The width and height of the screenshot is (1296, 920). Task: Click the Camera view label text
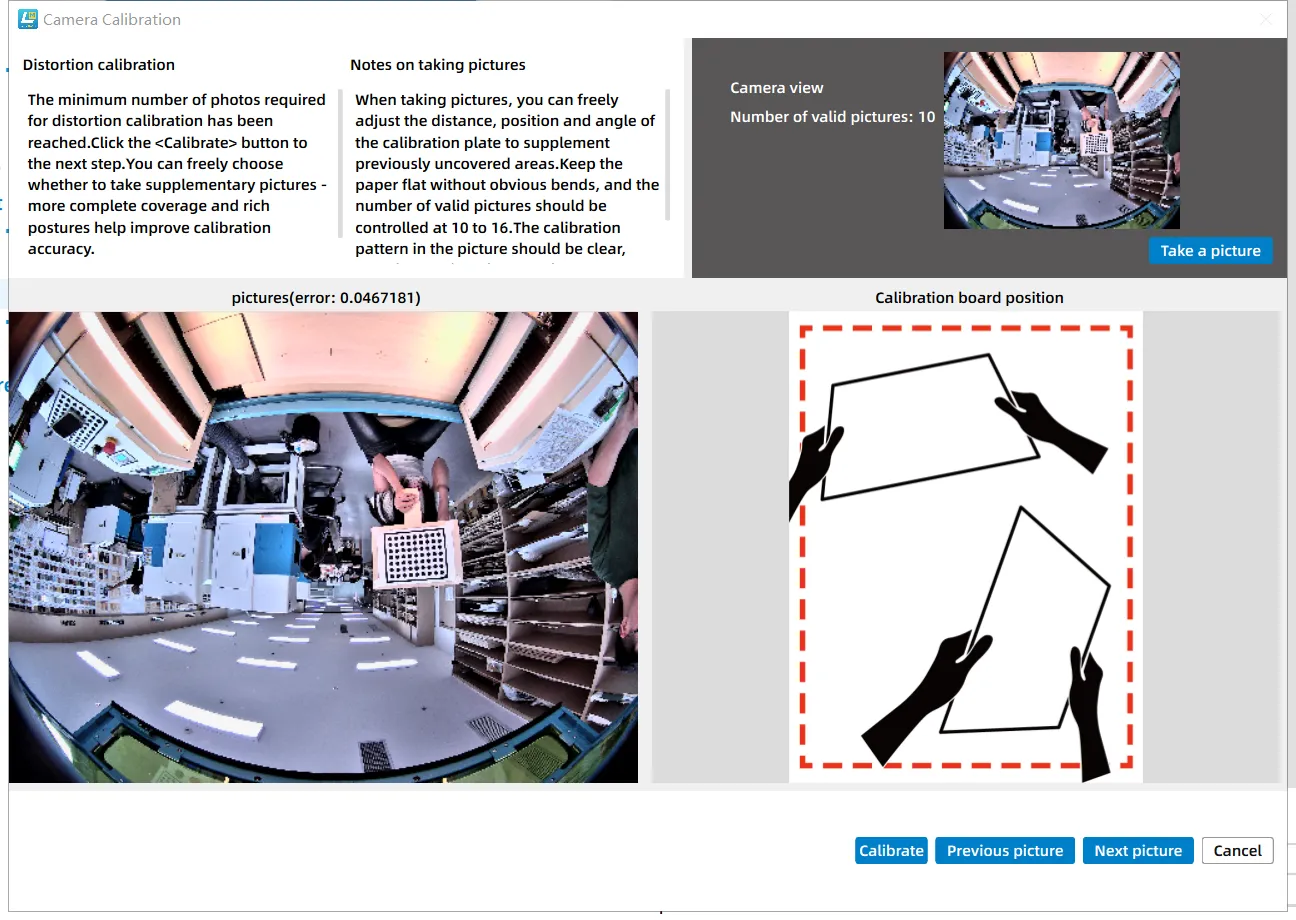coord(776,88)
